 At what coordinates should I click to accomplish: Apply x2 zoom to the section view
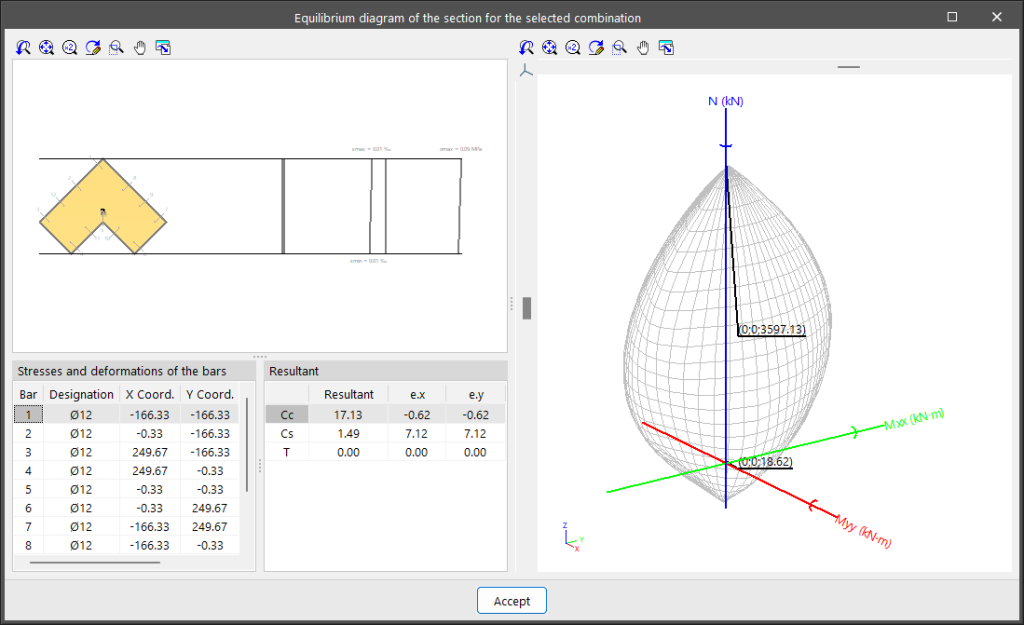click(69, 47)
